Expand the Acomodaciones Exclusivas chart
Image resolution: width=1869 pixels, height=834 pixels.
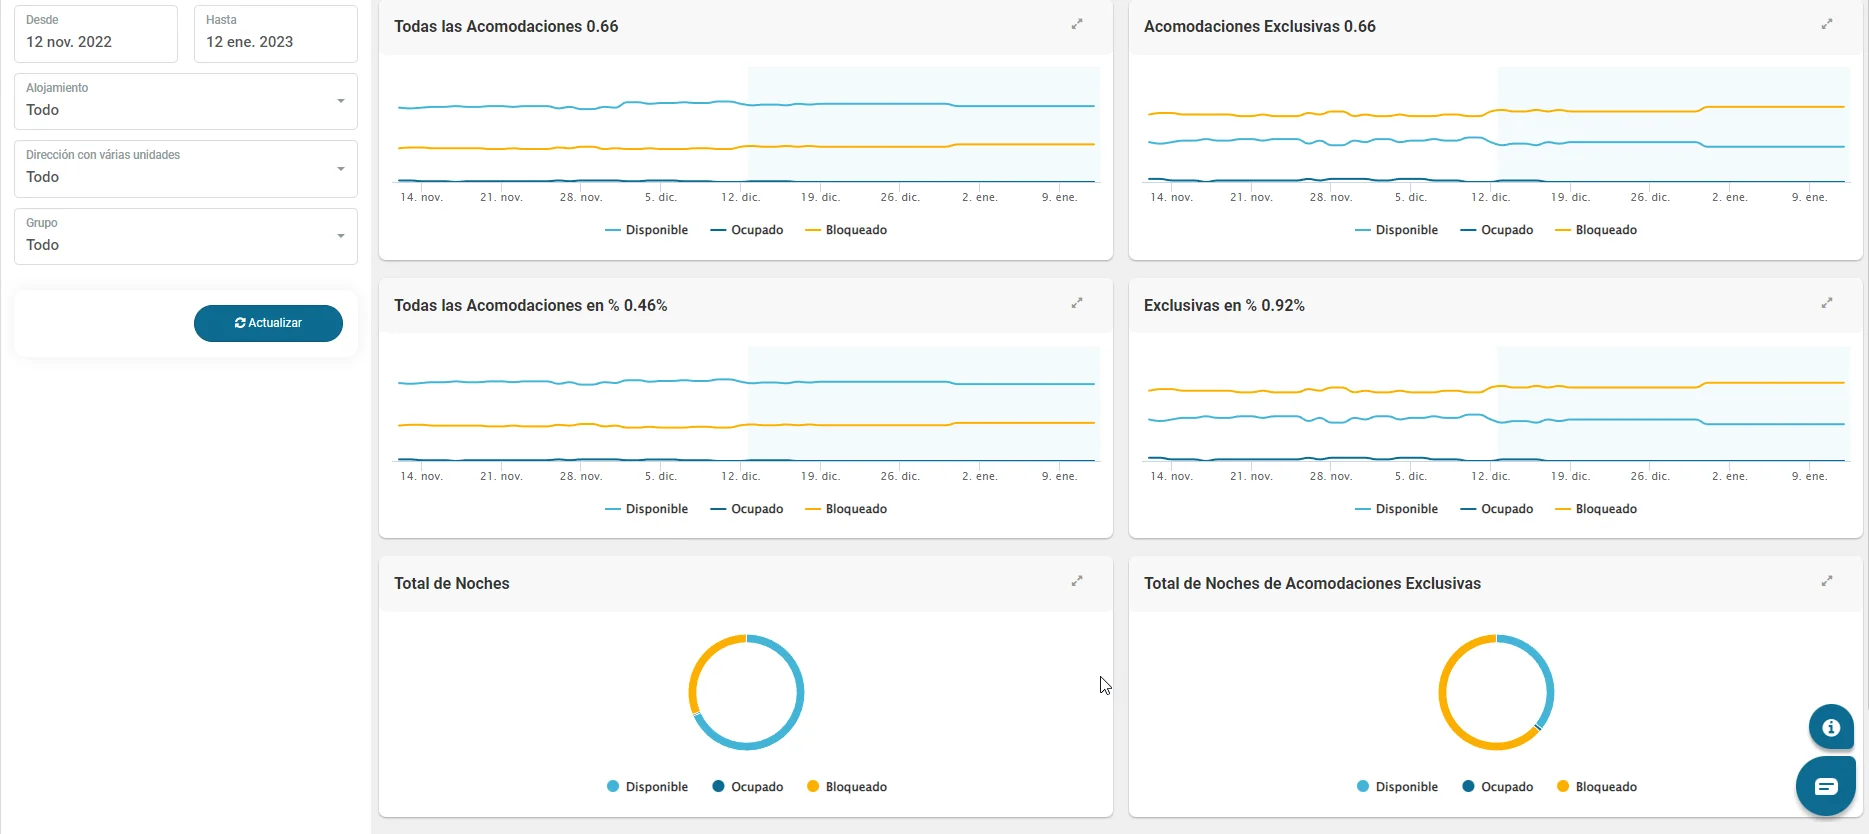[x=1827, y=24]
